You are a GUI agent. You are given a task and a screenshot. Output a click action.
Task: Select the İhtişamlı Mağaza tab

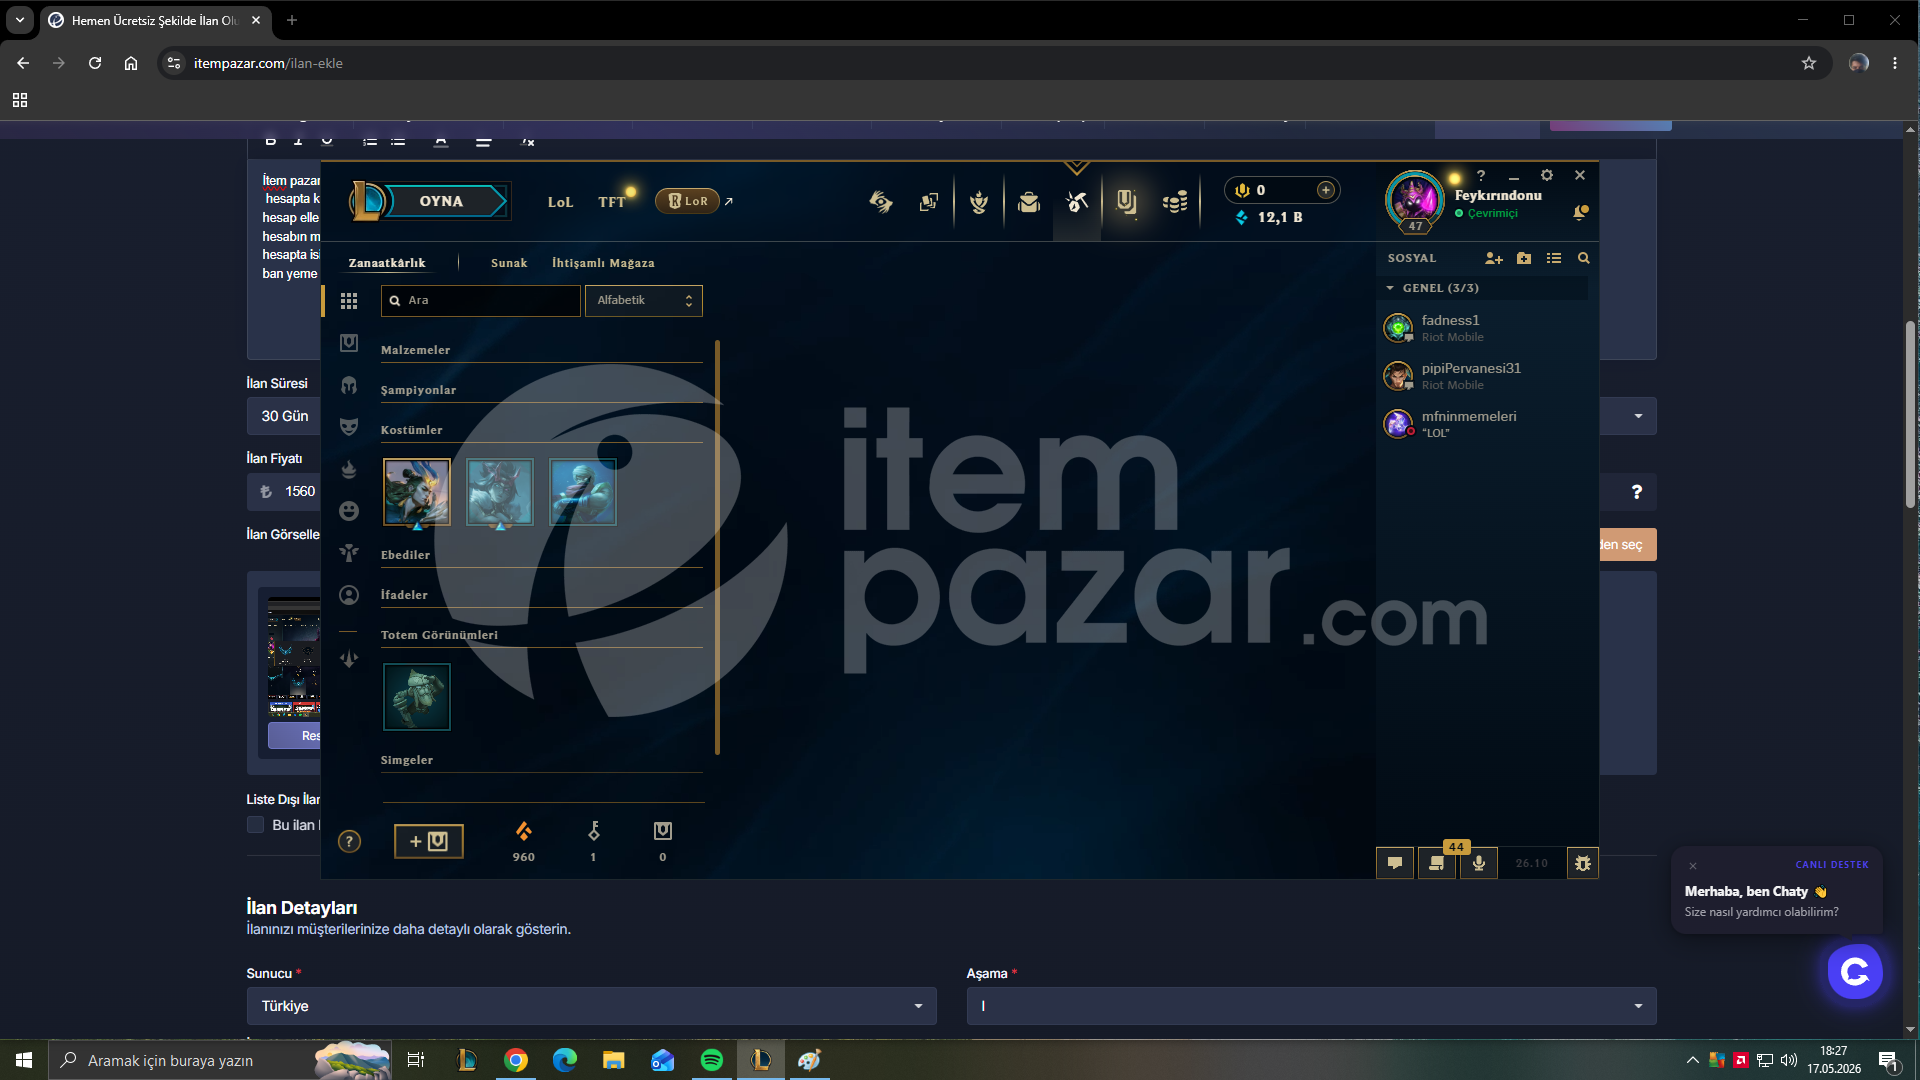pos(603,263)
